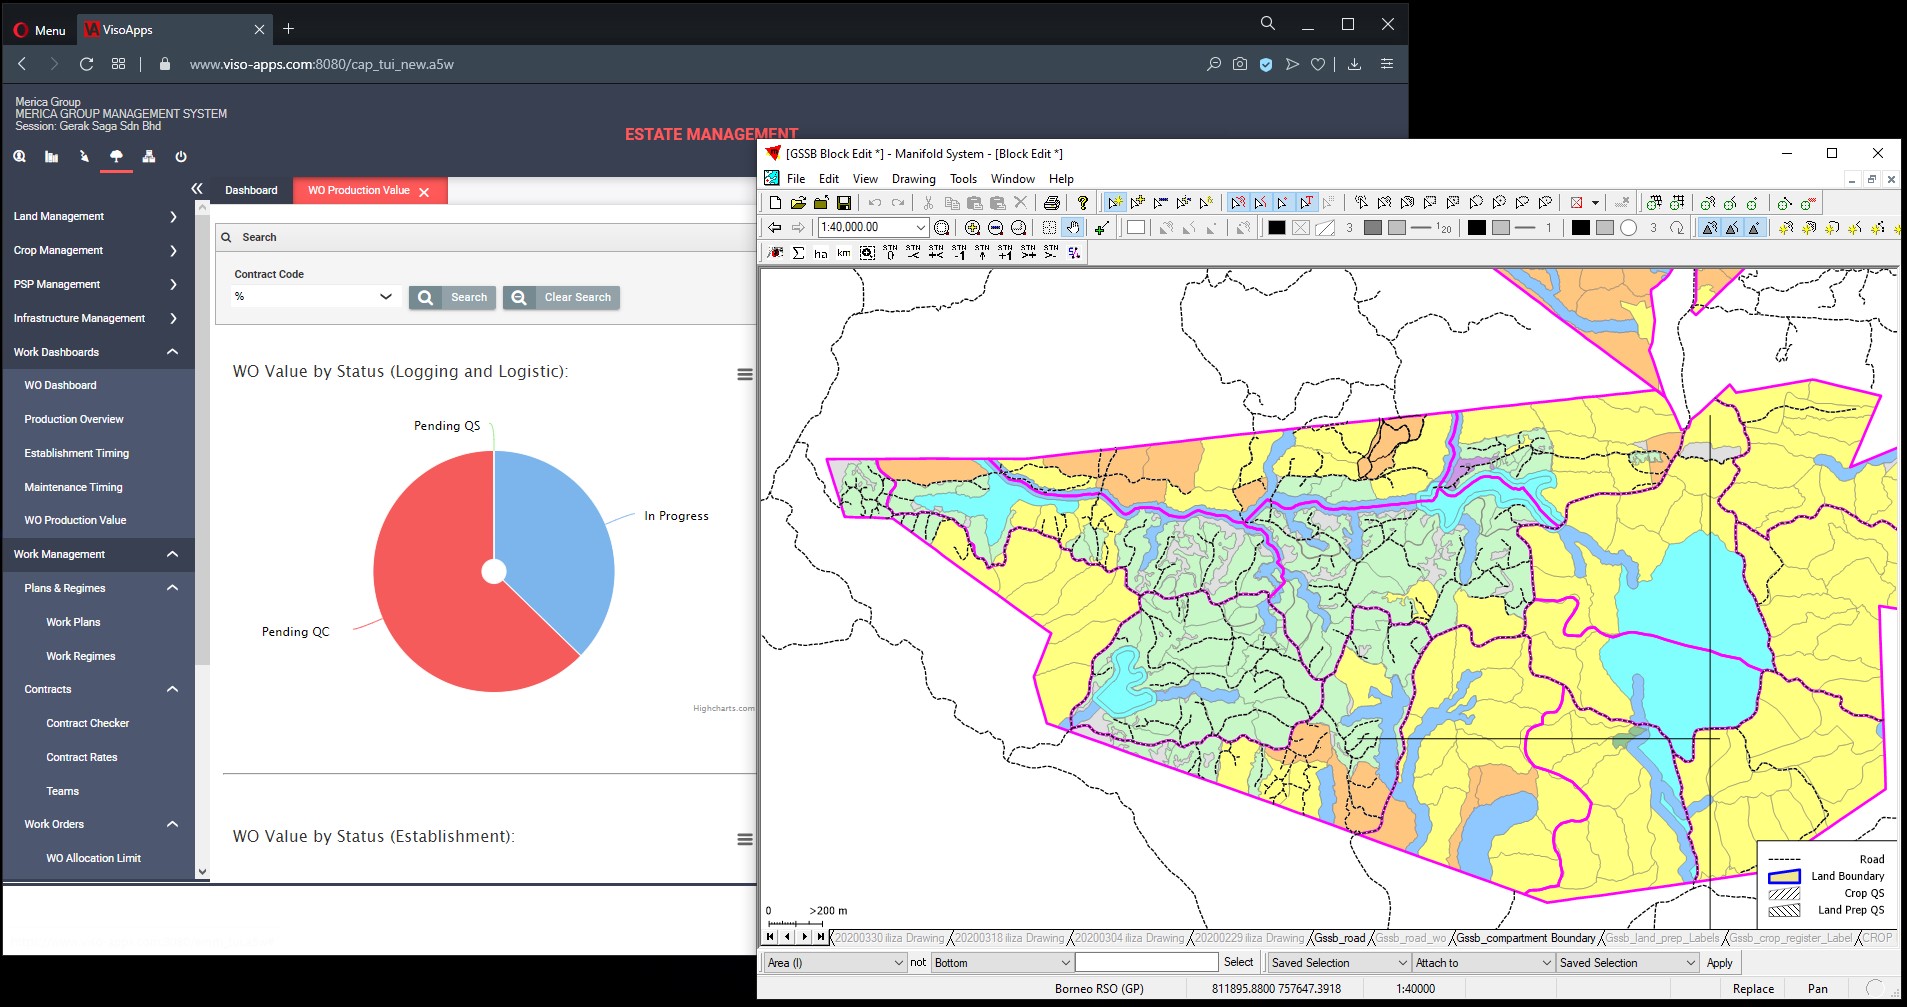The width and height of the screenshot is (1907, 1007).
Task: Open the Drawing menu
Action: [913, 179]
